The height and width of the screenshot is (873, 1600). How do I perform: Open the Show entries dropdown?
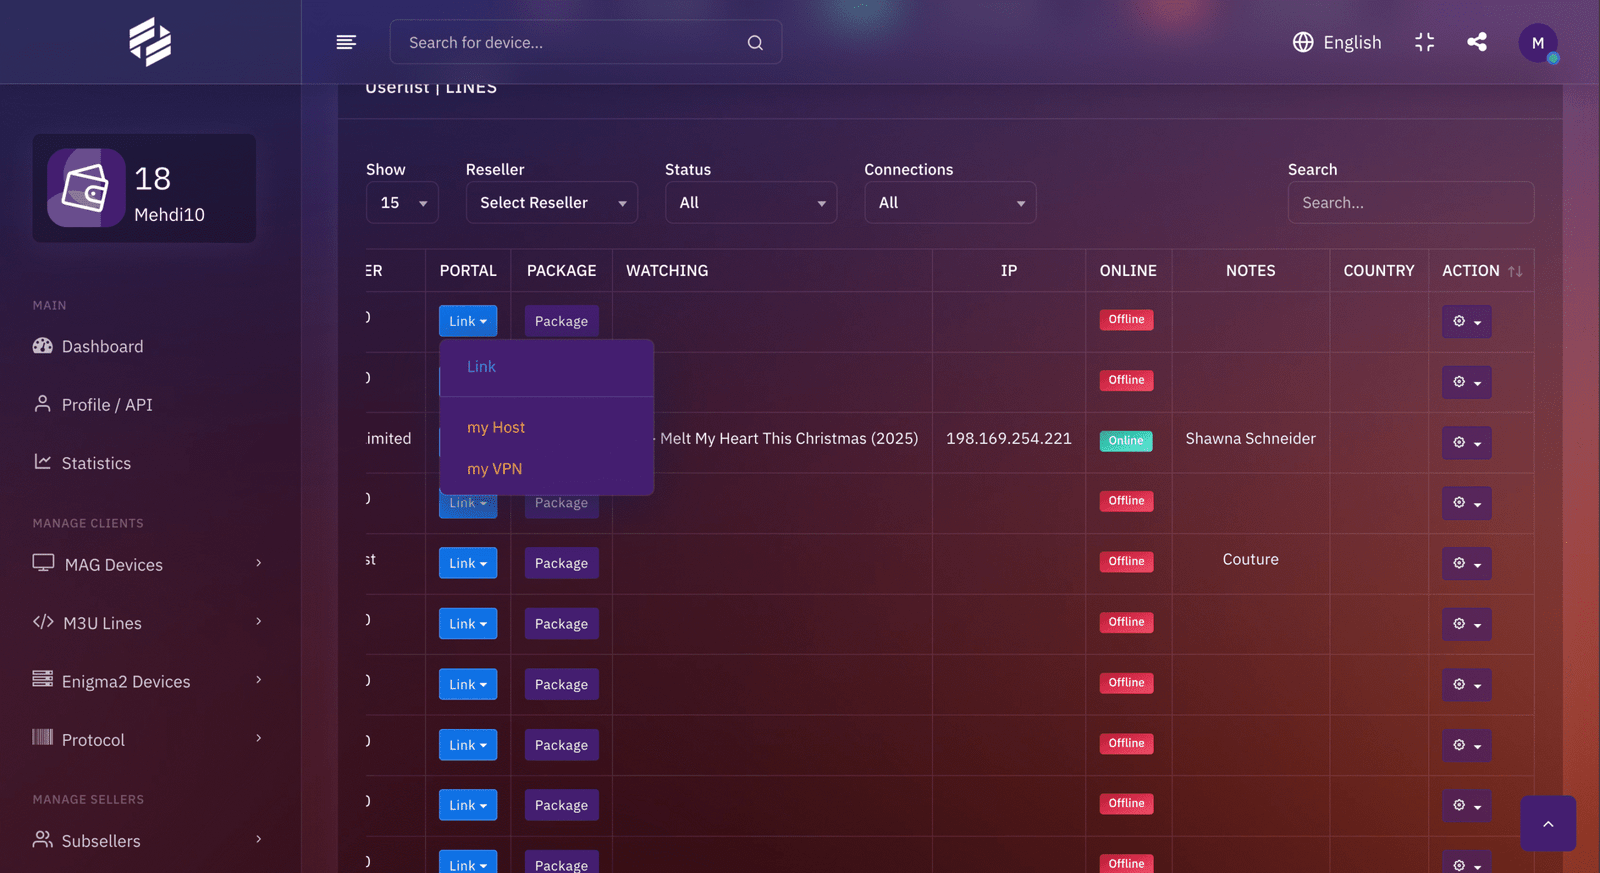click(402, 203)
